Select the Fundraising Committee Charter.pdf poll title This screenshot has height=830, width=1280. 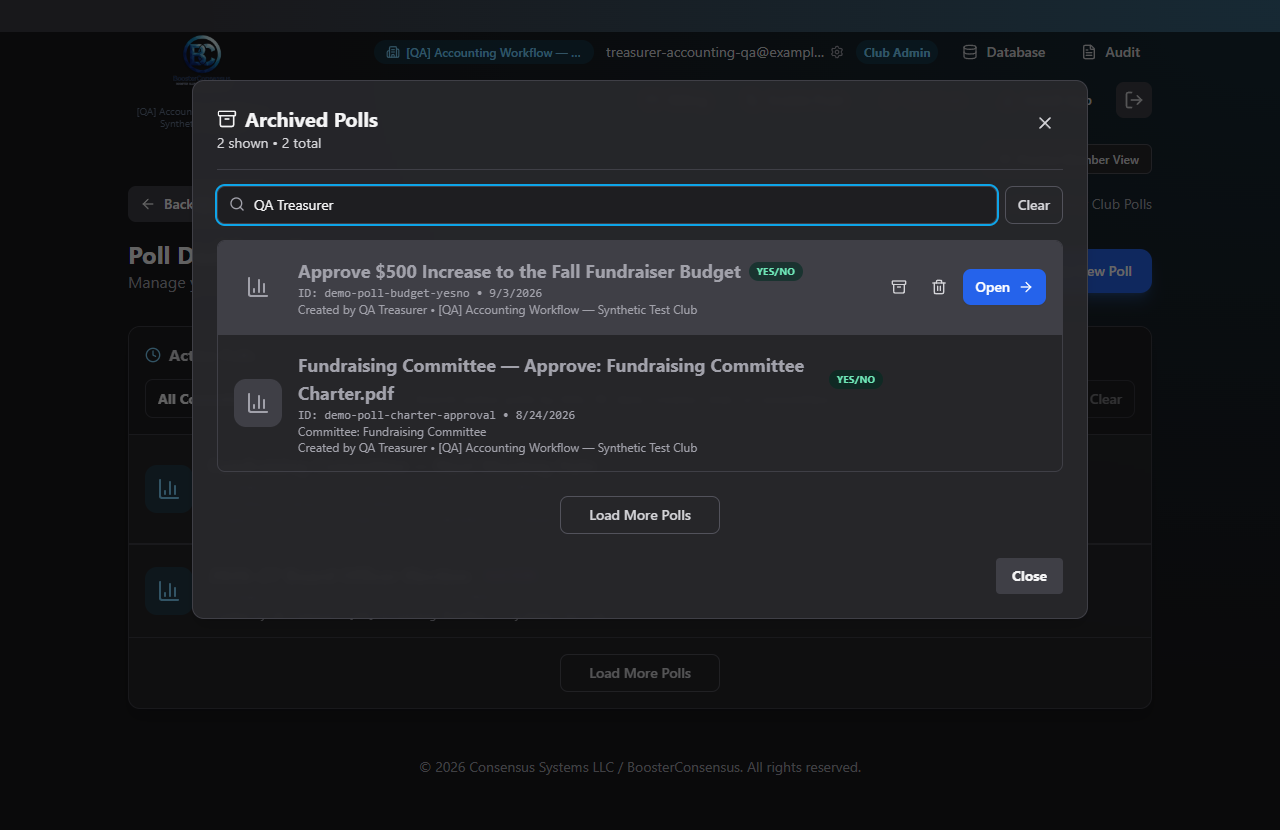point(551,380)
